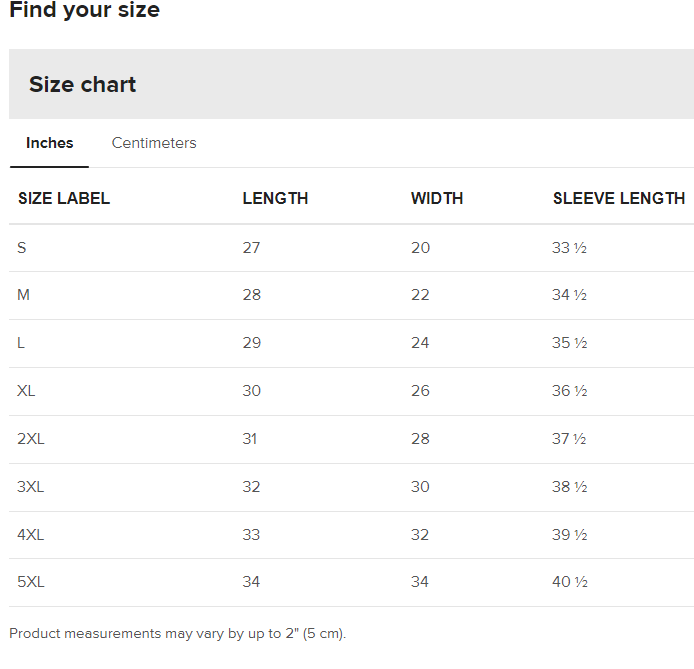Select the 5XL size label cell
This screenshot has width=694, height=669.
[31, 583]
